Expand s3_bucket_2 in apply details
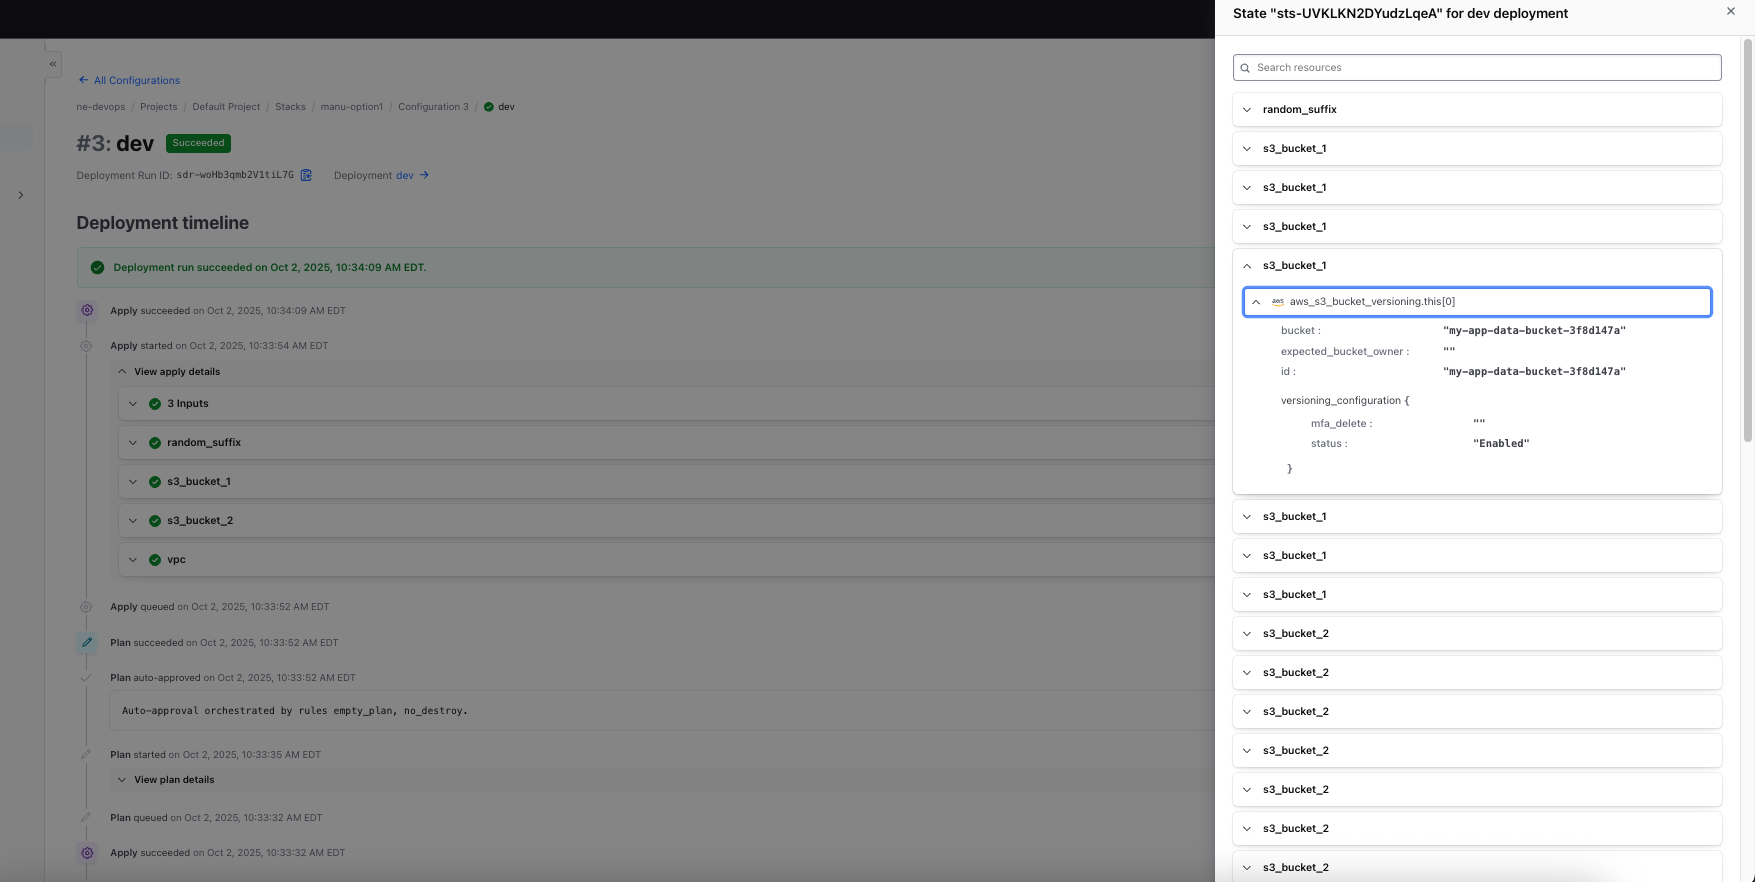The width and height of the screenshot is (1755, 882). pos(133,521)
